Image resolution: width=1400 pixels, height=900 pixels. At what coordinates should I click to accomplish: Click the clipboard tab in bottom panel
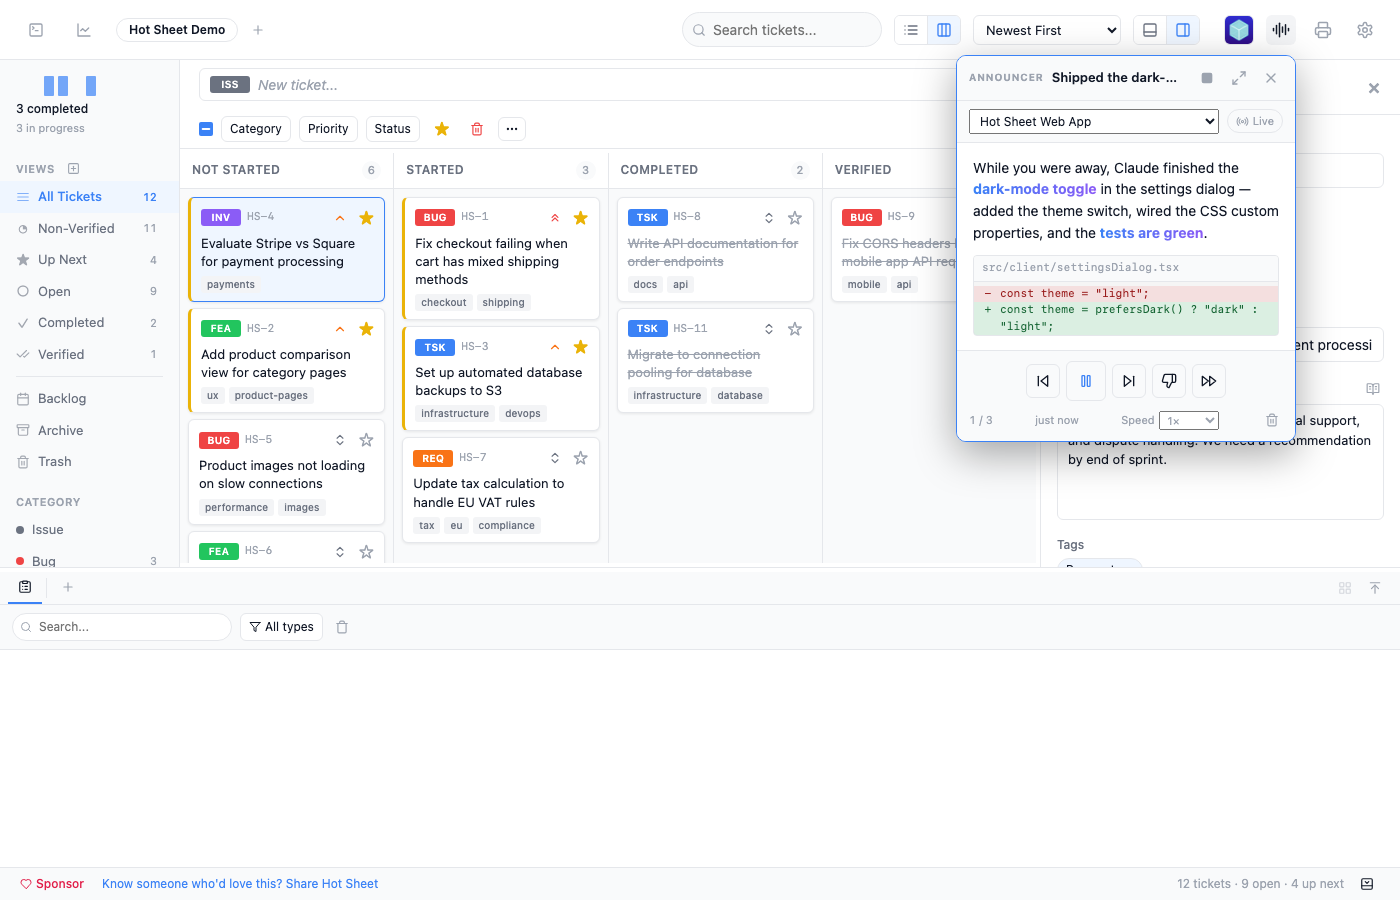pyautogui.click(x=25, y=587)
